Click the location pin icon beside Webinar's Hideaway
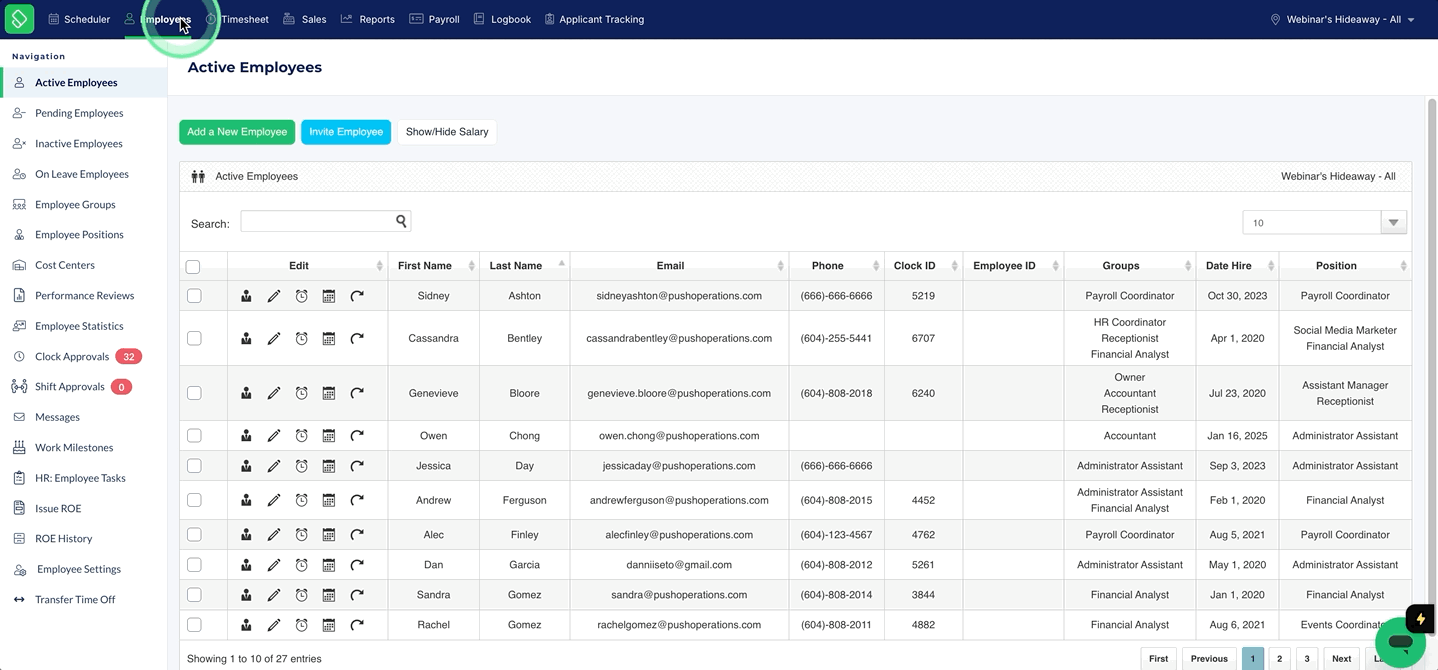The width and height of the screenshot is (1438, 670). tap(1275, 19)
